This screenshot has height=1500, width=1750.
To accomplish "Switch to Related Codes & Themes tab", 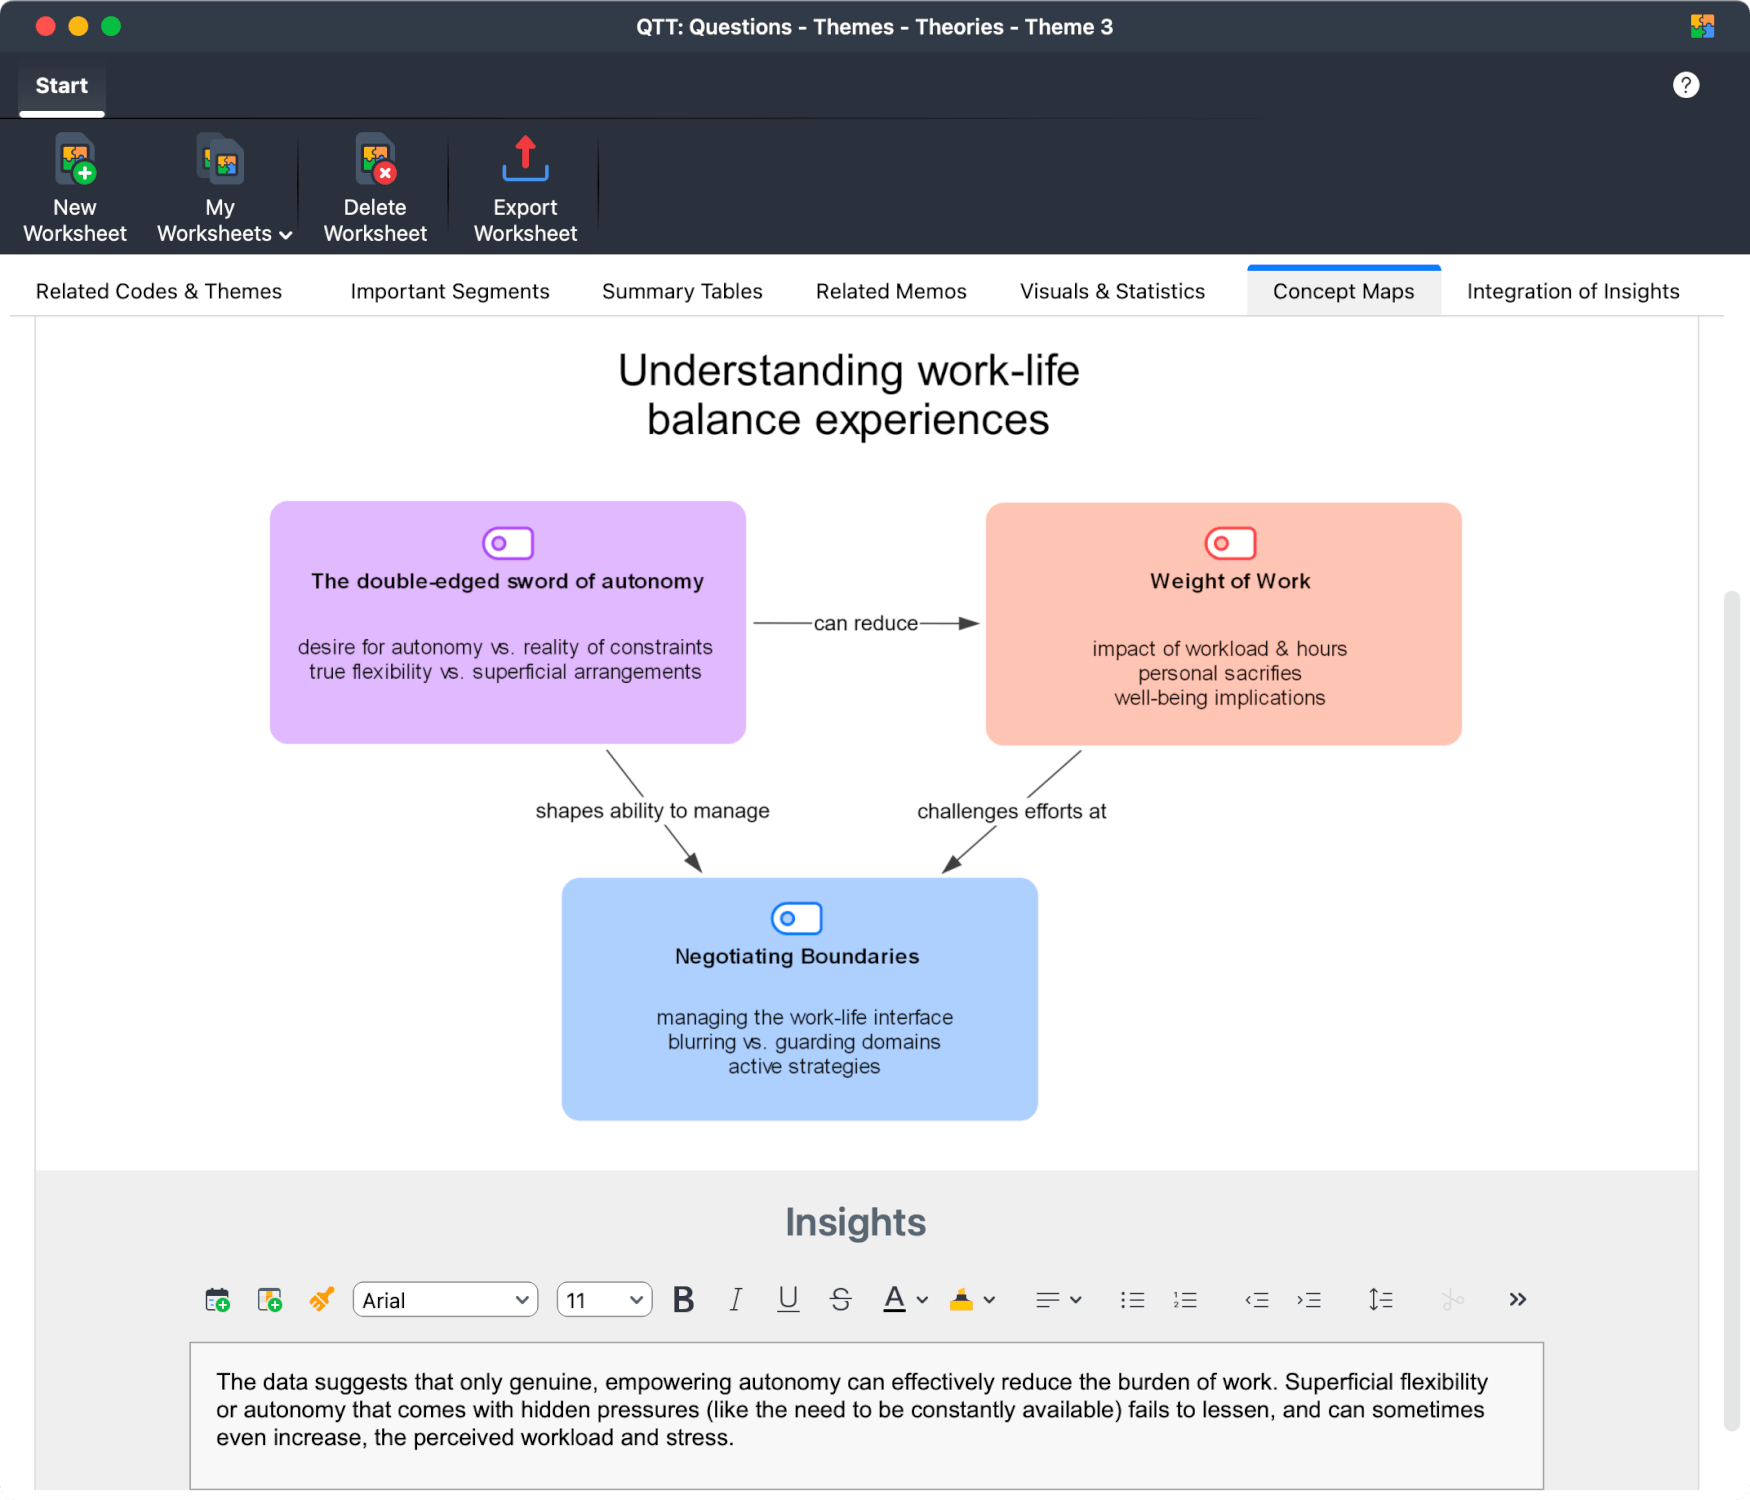I will (159, 291).
